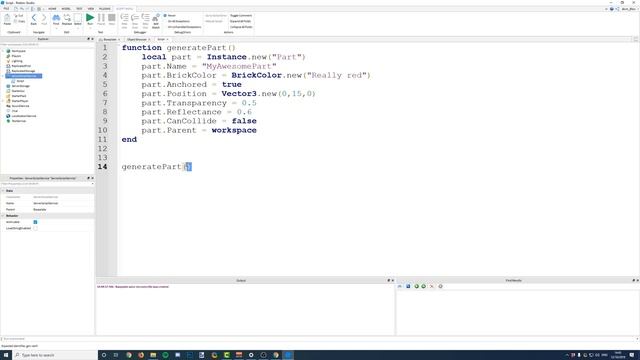Click the Step Out debugger icon
Screen dimensions: 640x360
[145, 20]
